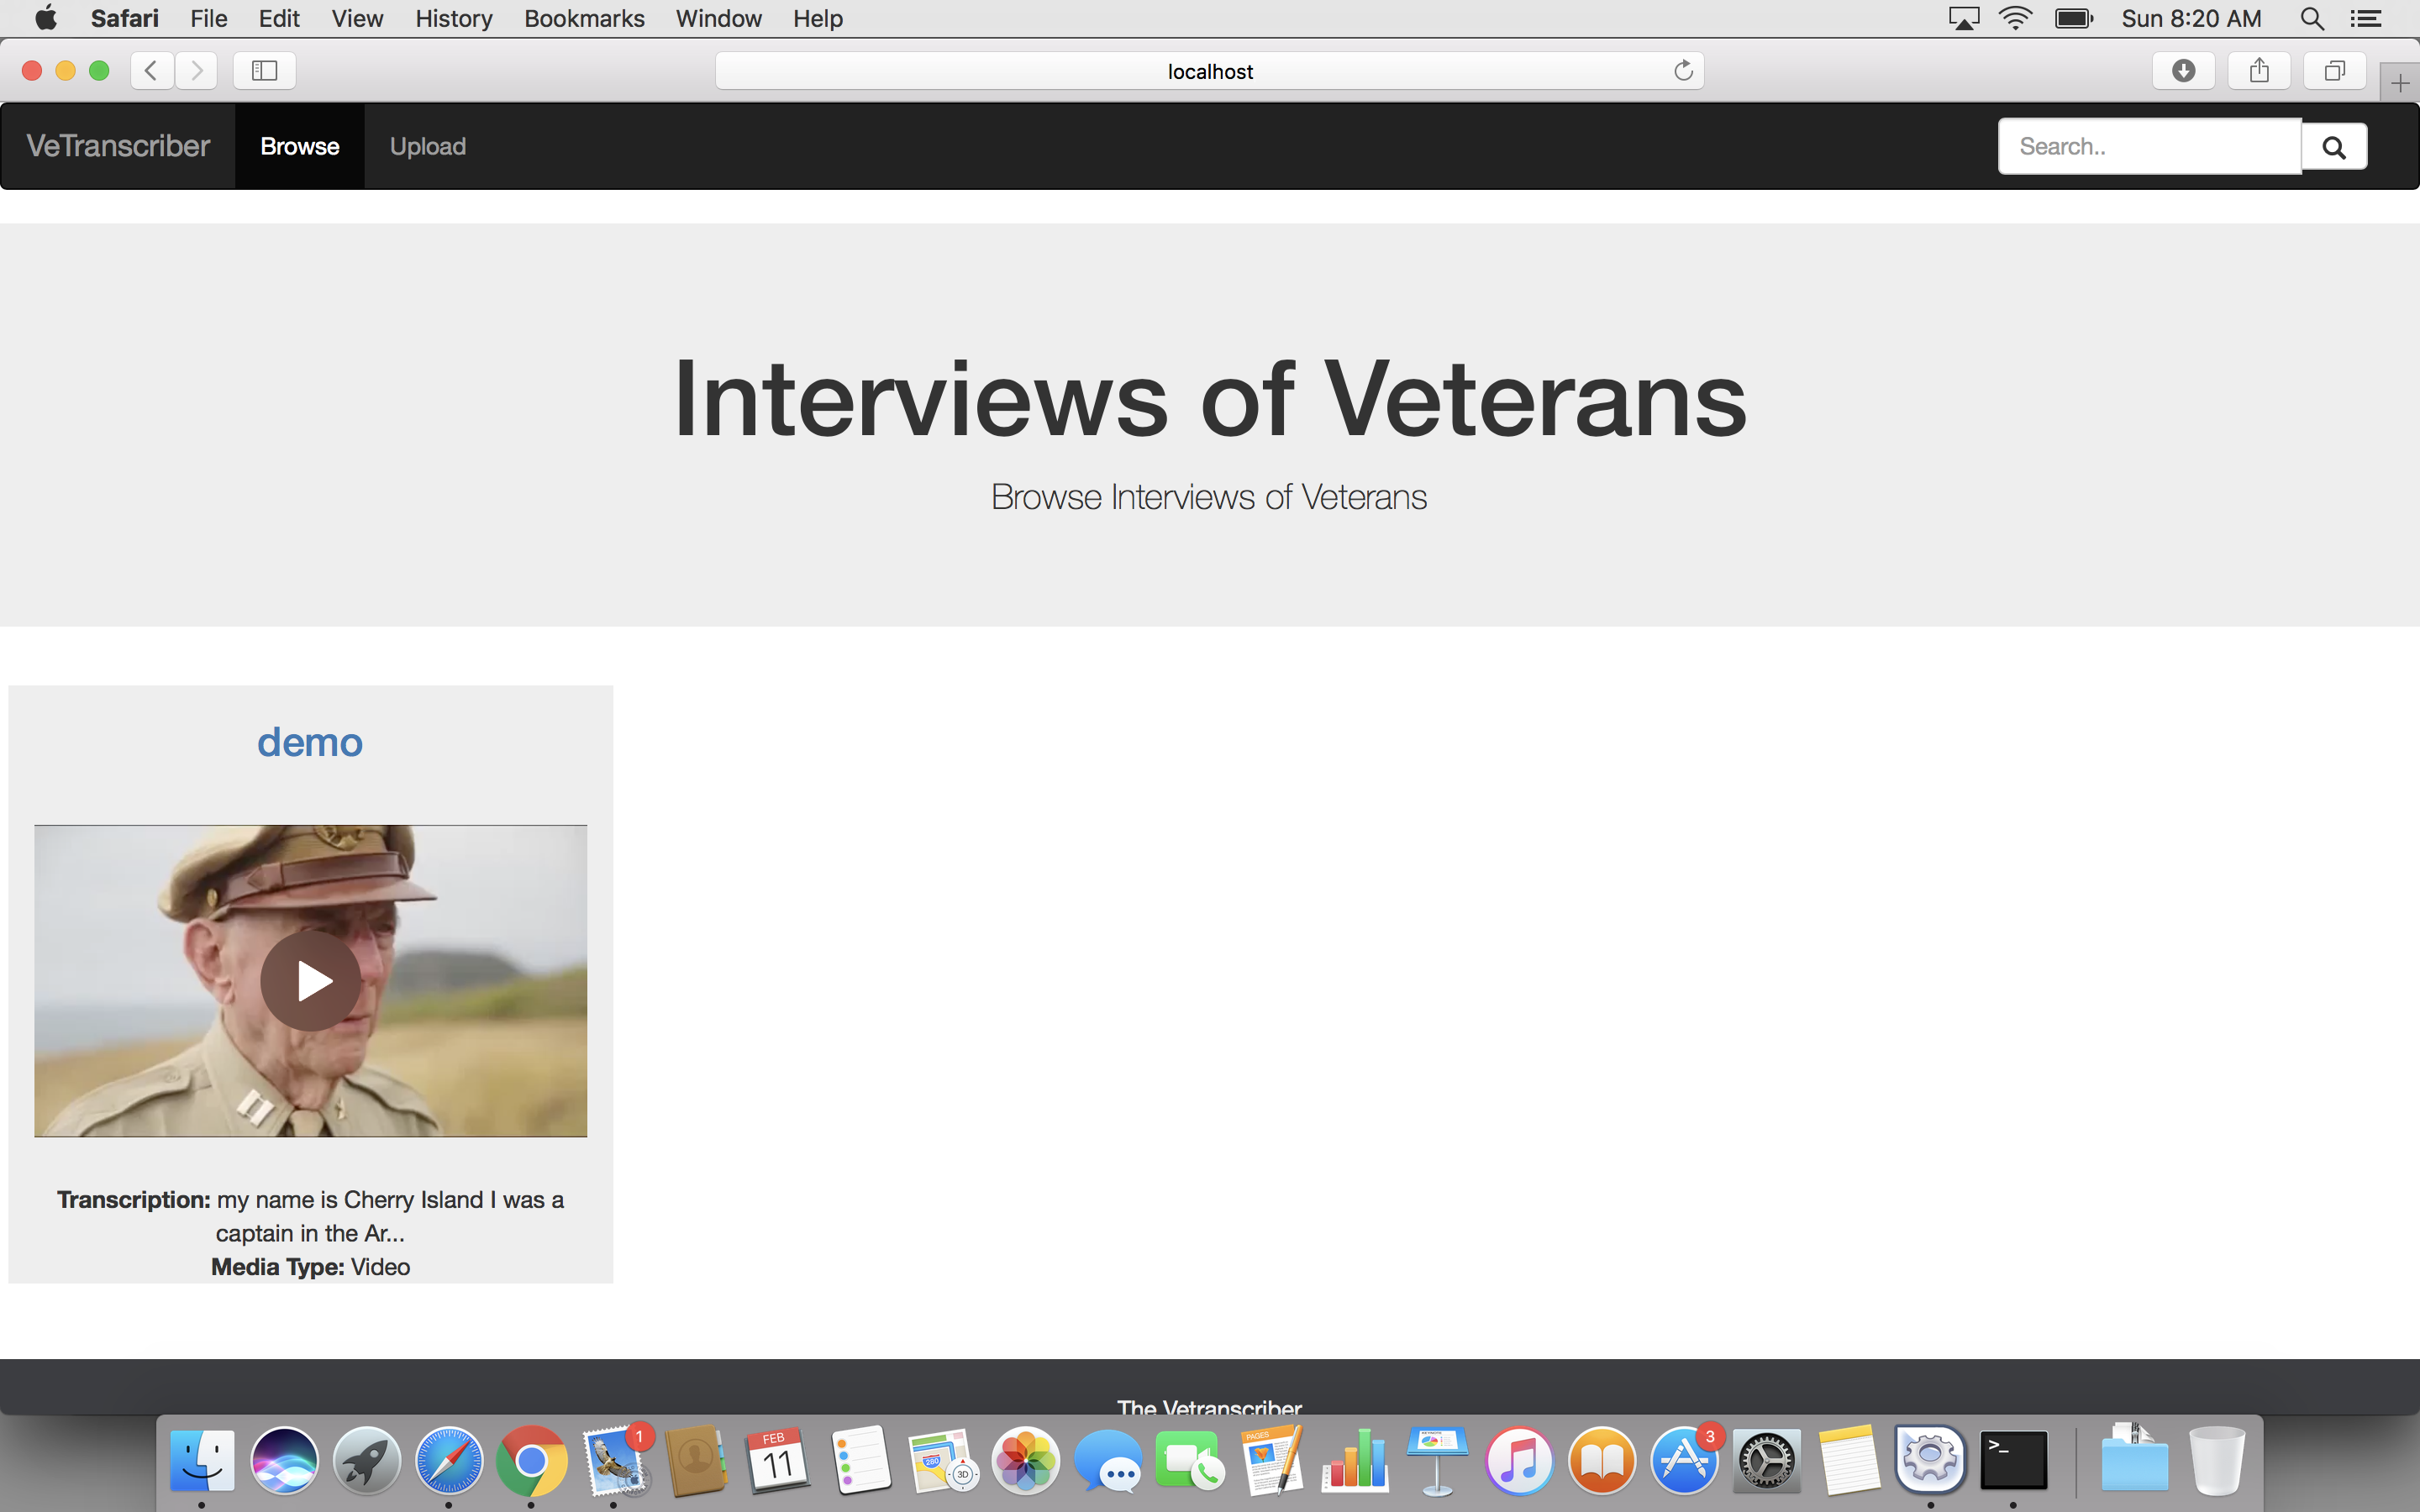Open Terminal from the dock
Screen dimensions: 2420x1512
click(2013, 1460)
